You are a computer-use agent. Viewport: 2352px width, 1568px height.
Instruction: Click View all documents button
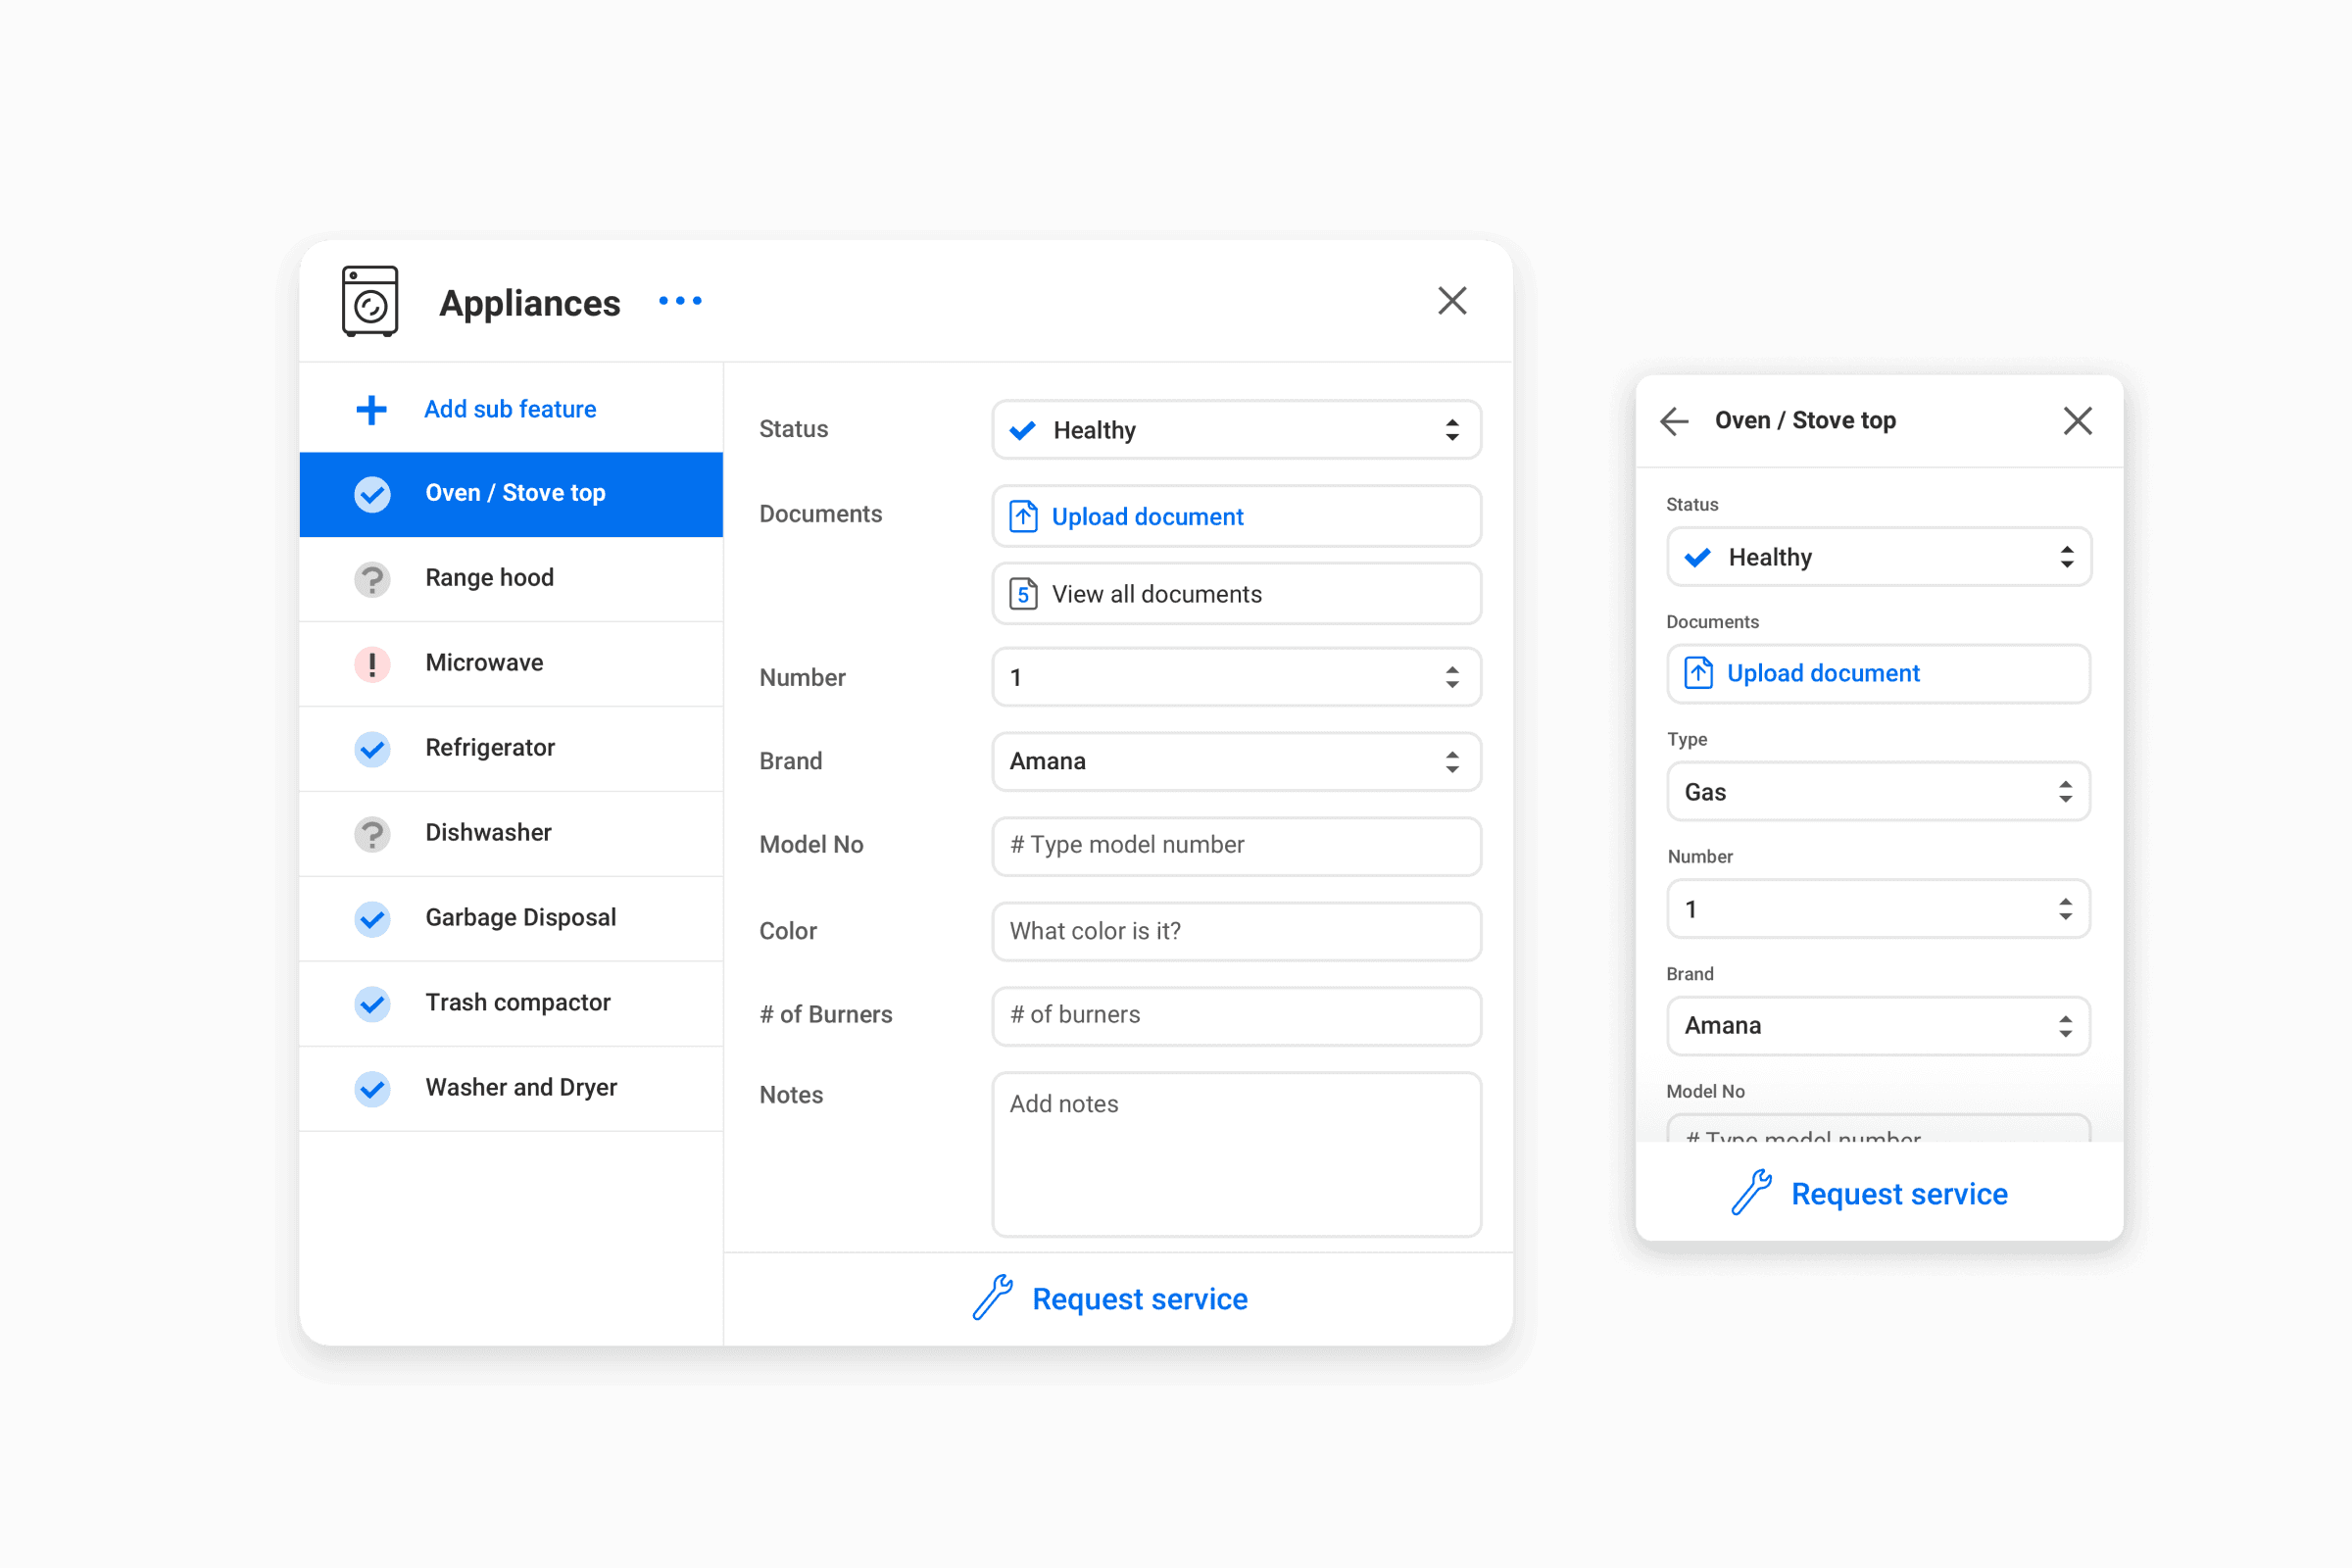[x=1236, y=594]
